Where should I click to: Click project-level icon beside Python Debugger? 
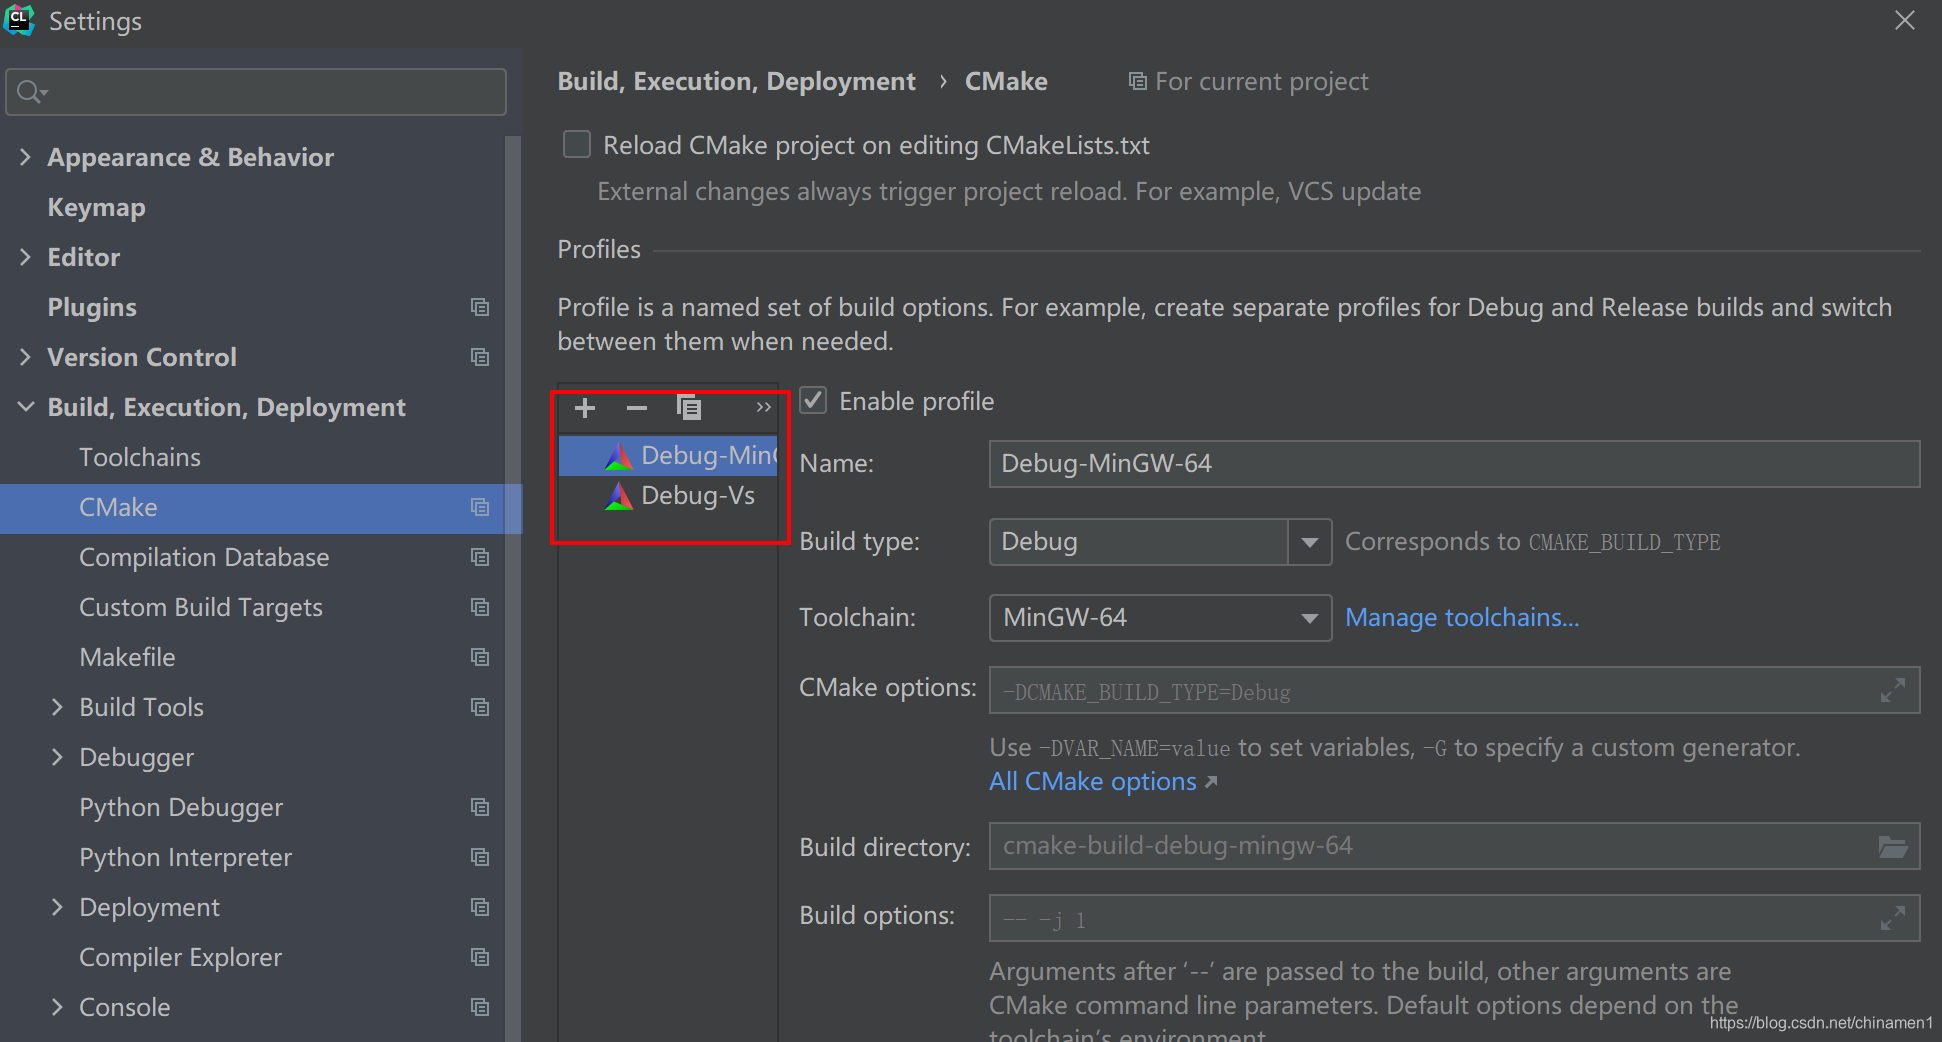pyautogui.click(x=480, y=807)
